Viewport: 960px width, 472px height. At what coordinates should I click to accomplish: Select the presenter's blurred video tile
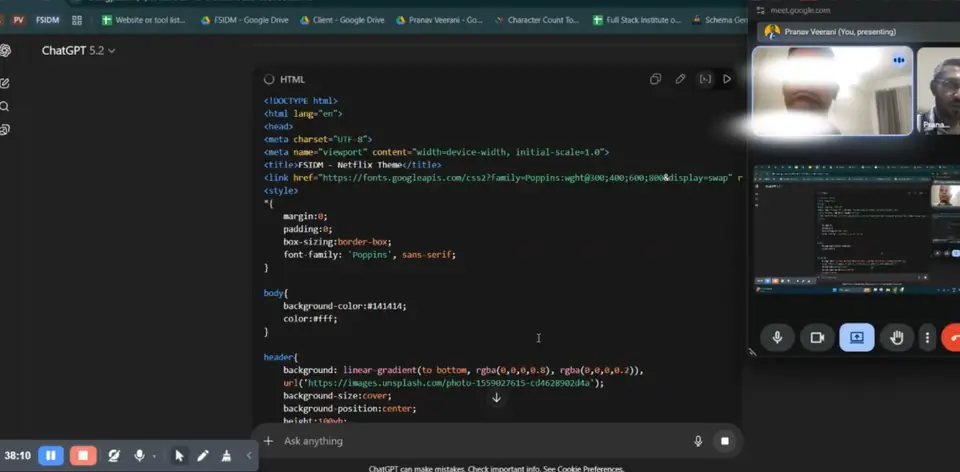tap(832, 91)
